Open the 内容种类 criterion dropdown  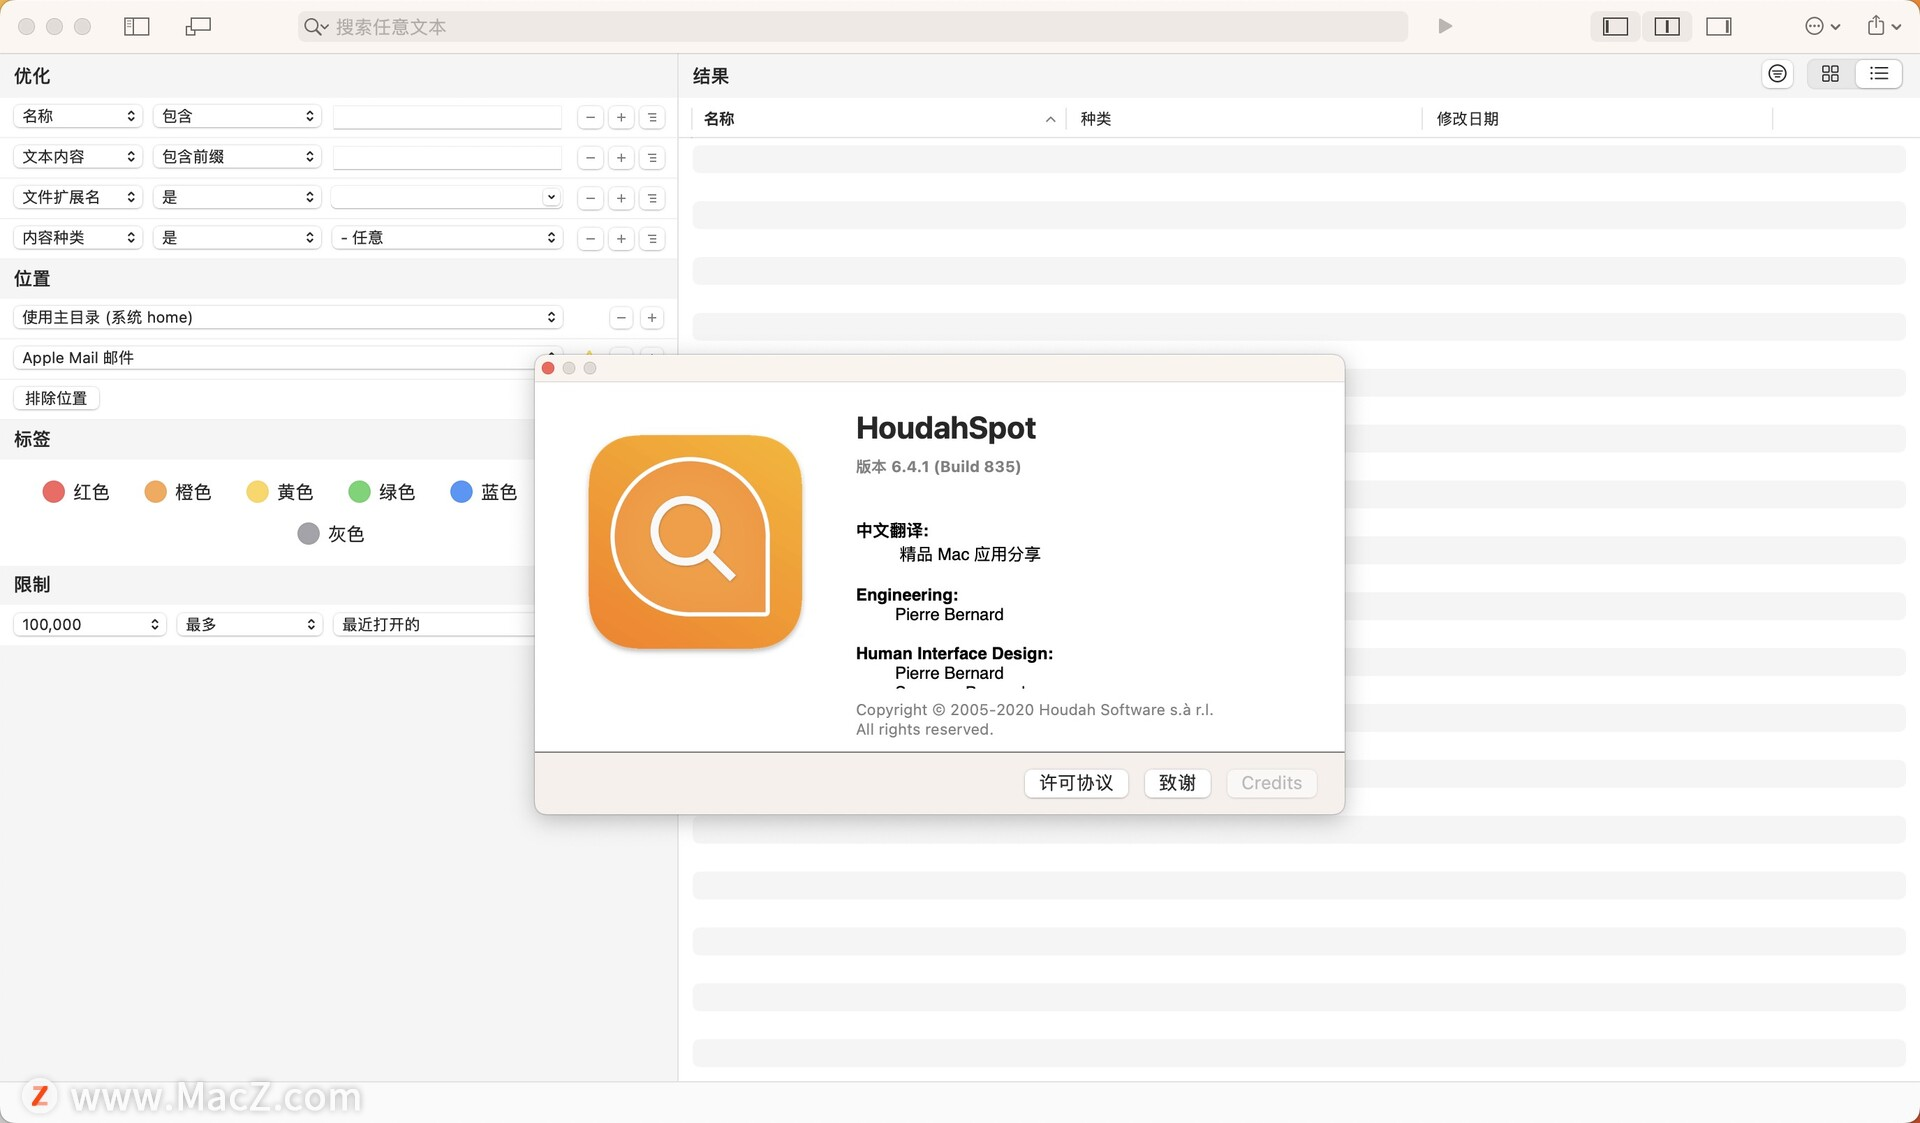[x=78, y=238]
